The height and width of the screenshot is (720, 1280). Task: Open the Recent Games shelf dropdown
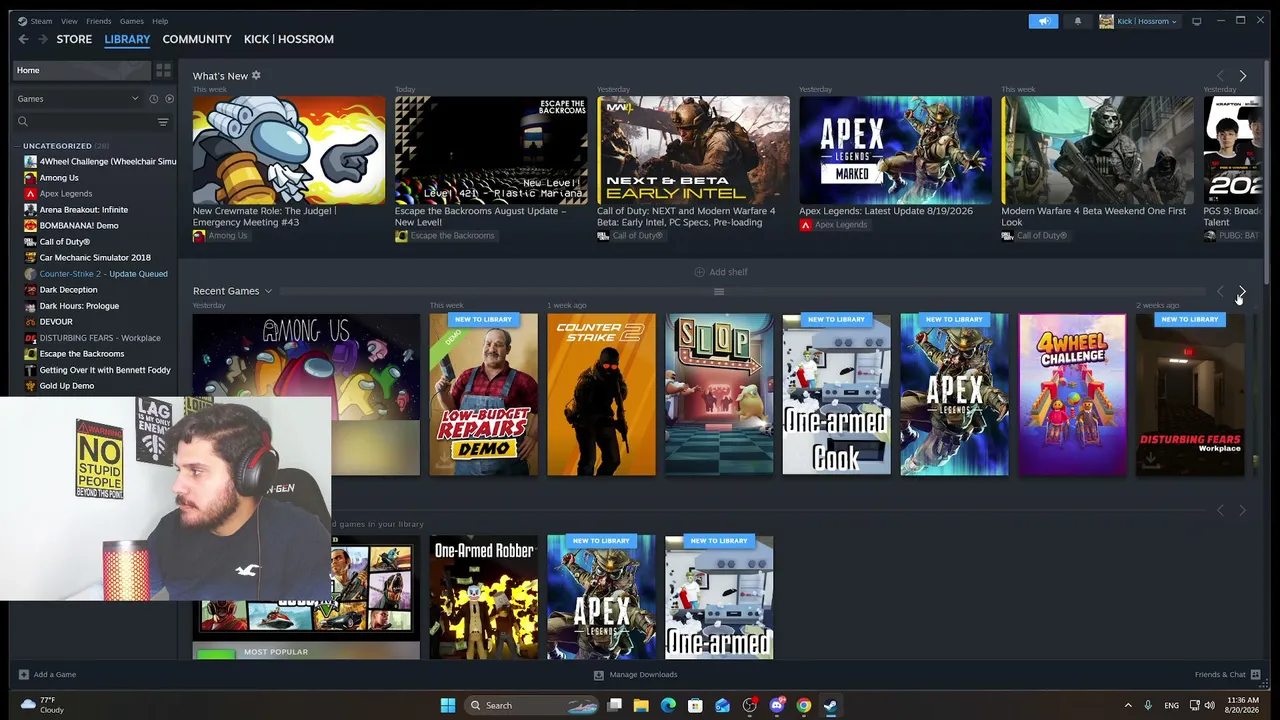point(268,291)
